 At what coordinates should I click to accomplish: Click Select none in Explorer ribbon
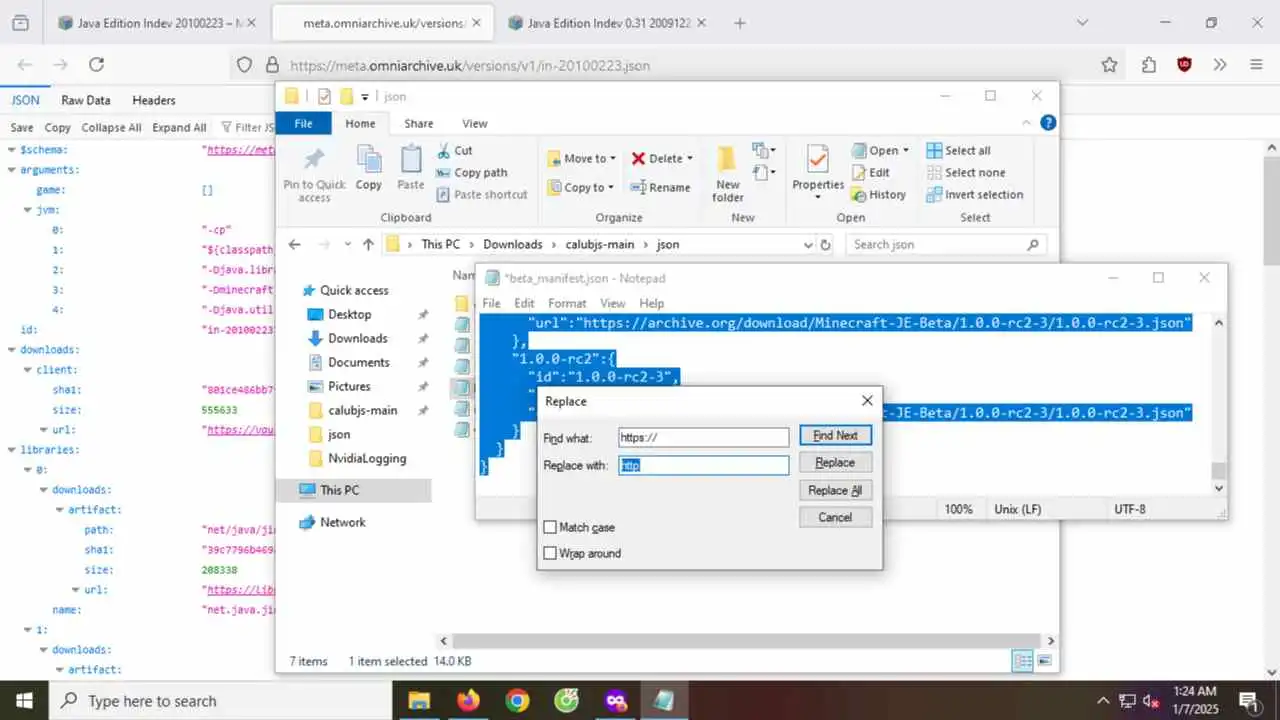(x=965, y=172)
